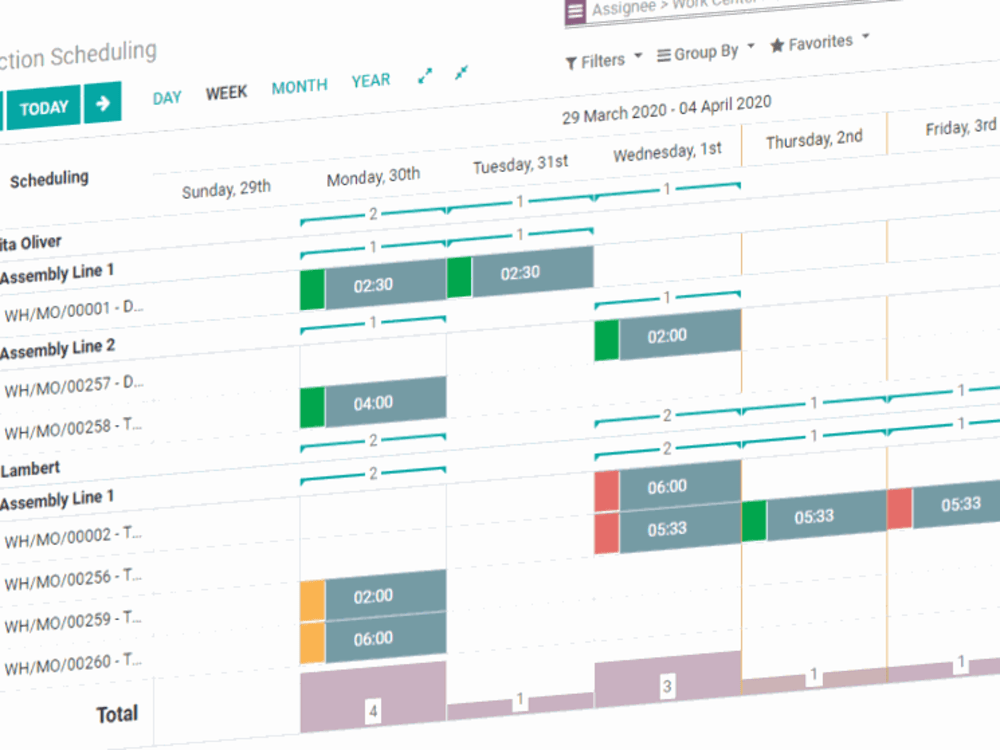1000x750 pixels.
Task: Select row WH/MO/00260 - T...
Action: tap(73, 664)
